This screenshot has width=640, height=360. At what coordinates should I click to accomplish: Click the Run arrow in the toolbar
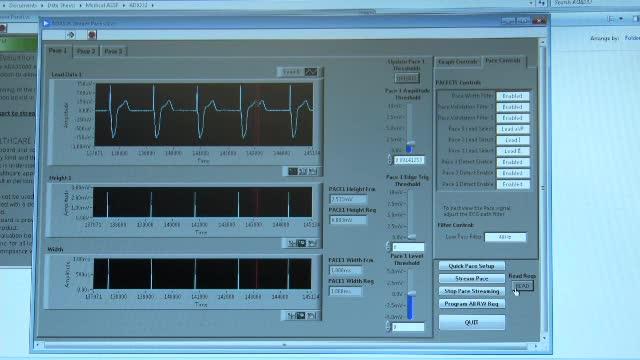click(71, 35)
